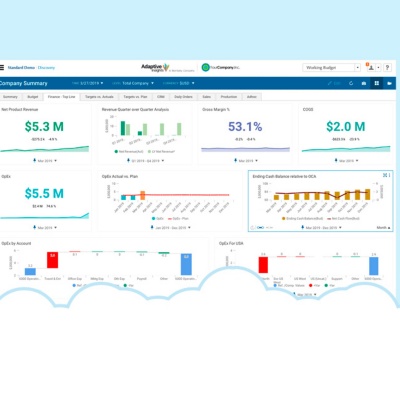Toggle the Net Revenue(Act) legend item

pyautogui.click(x=129, y=152)
